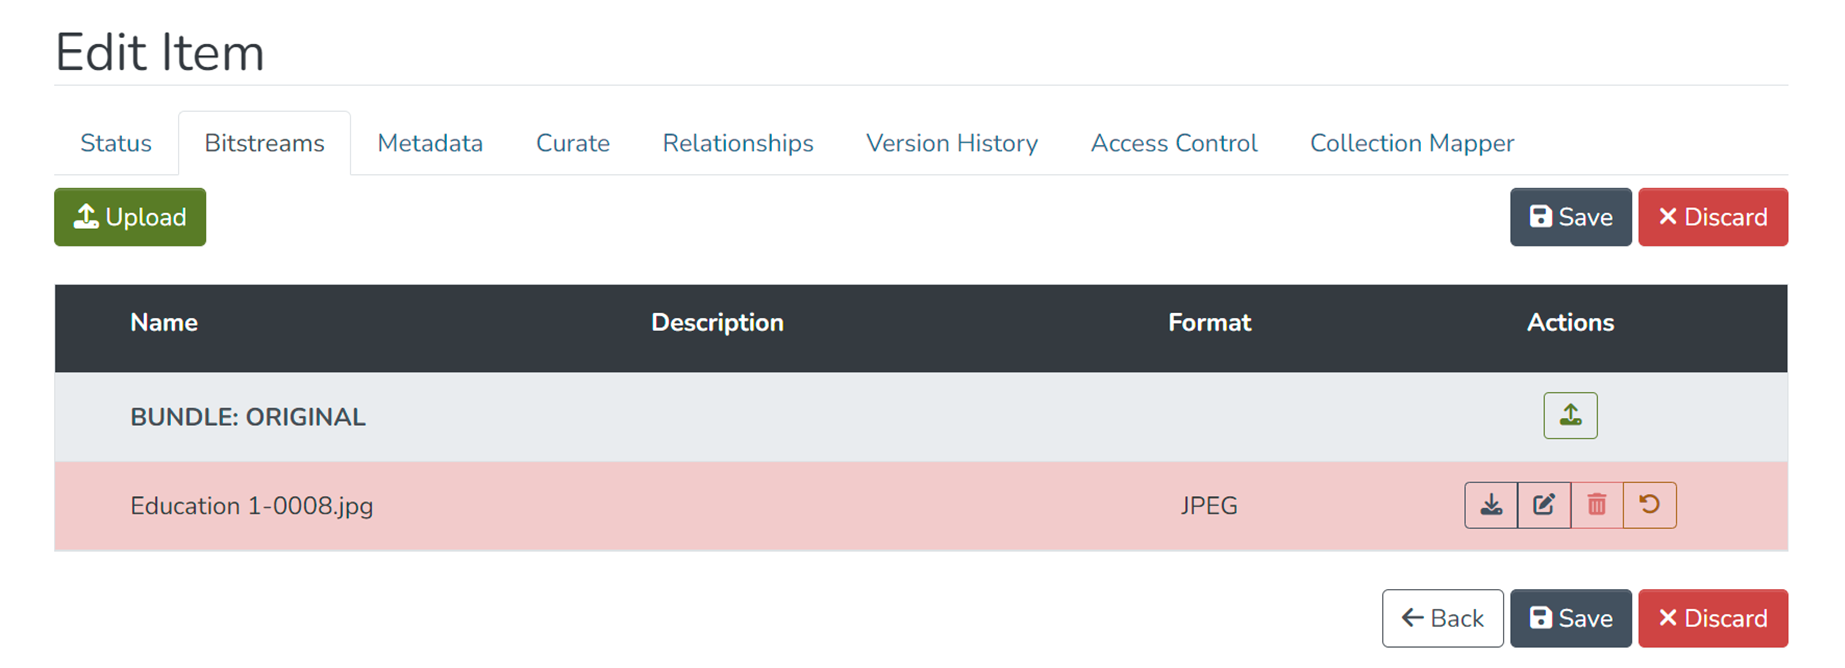
Task: Go back using the Back button
Action: [1442, 618]
